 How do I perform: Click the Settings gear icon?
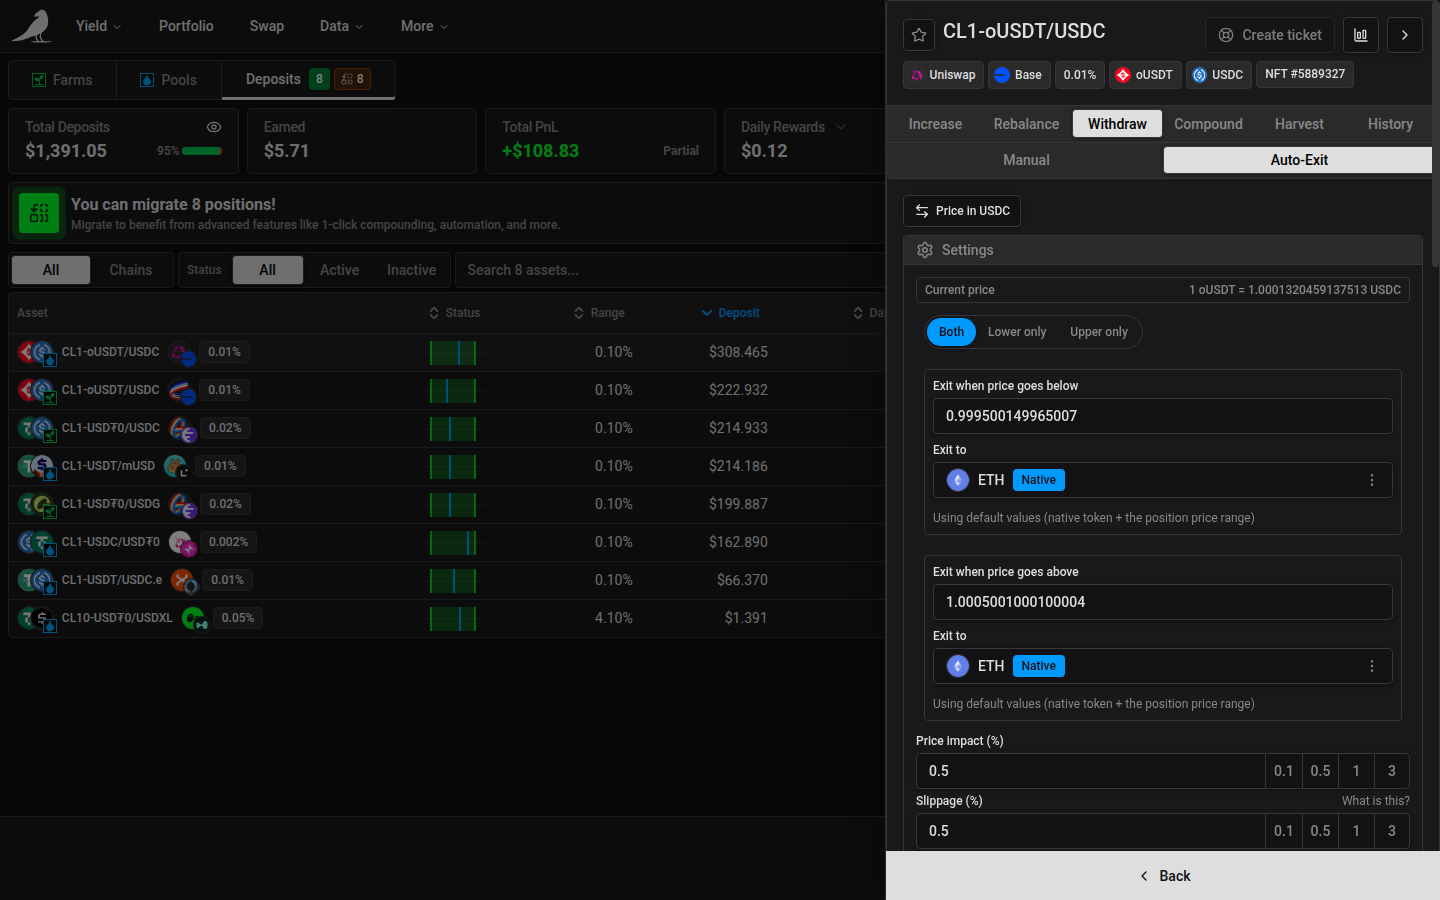tap(925, 250)
